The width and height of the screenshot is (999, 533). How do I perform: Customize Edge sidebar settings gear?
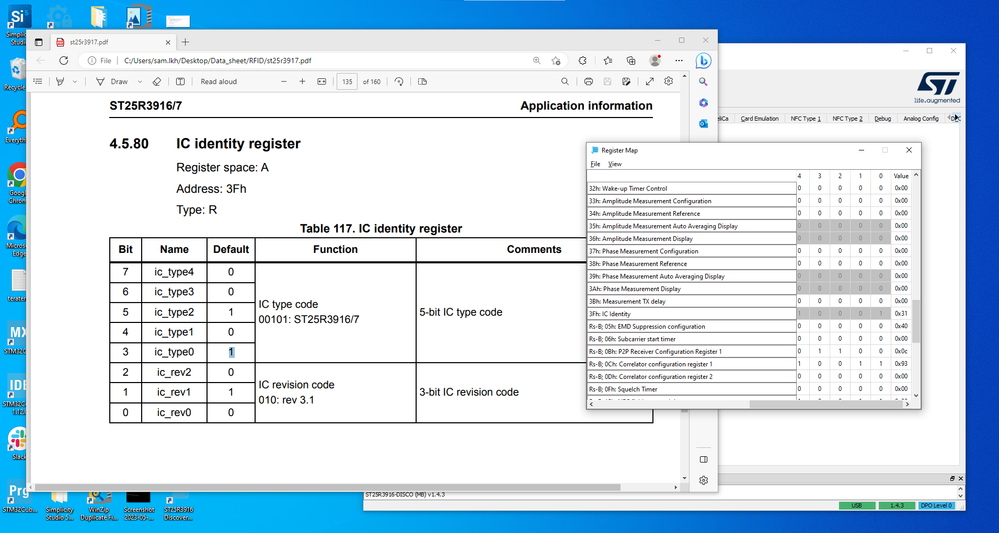pos(703,480)
